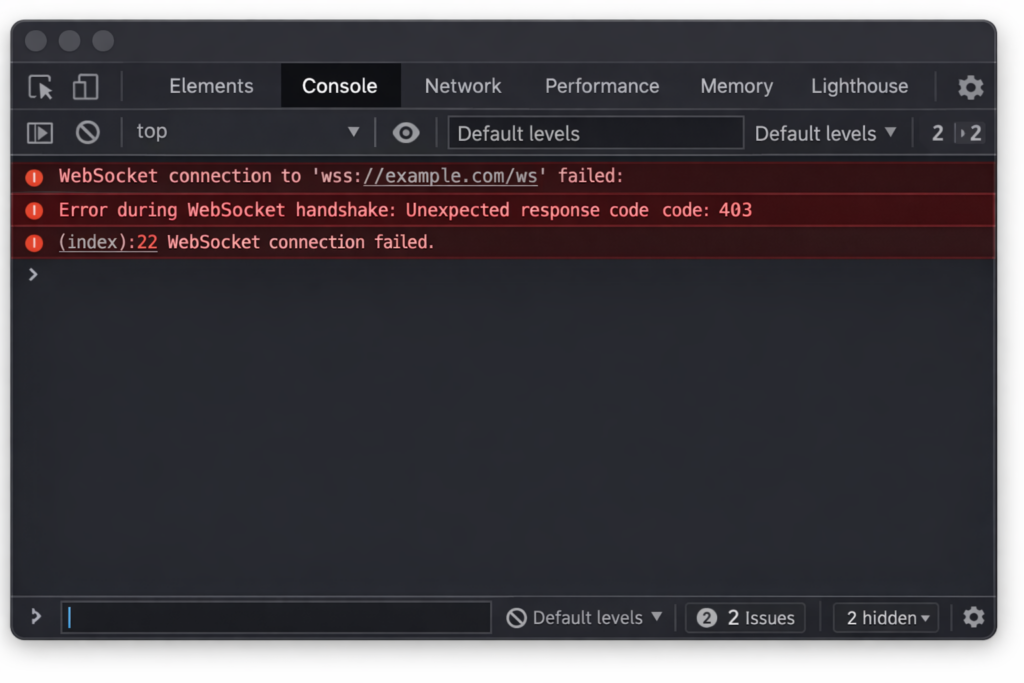Show the console sidebar

coord(41,131)
